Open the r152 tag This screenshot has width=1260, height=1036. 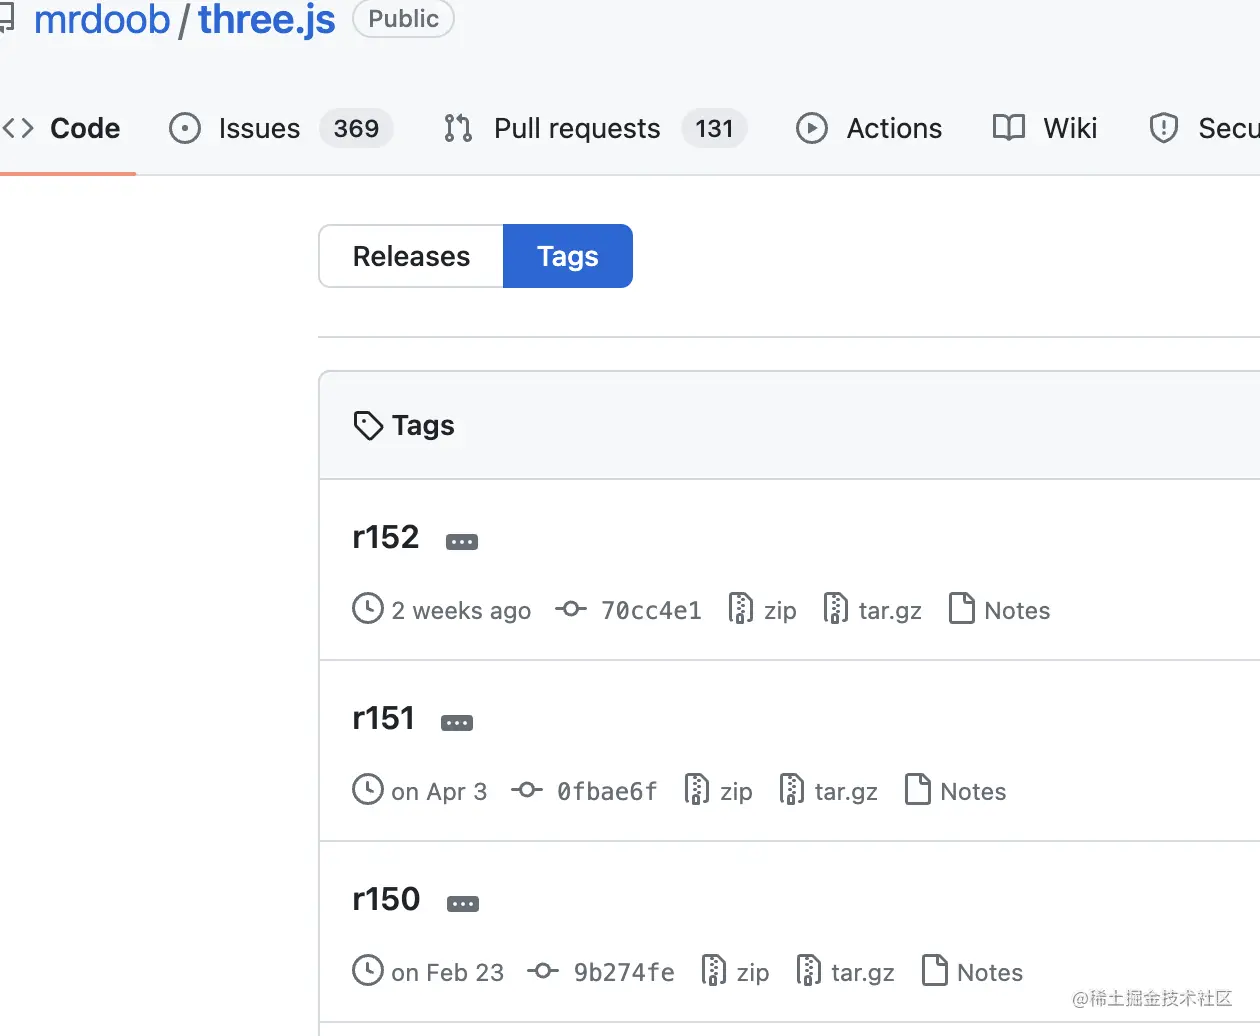[386, 537]
